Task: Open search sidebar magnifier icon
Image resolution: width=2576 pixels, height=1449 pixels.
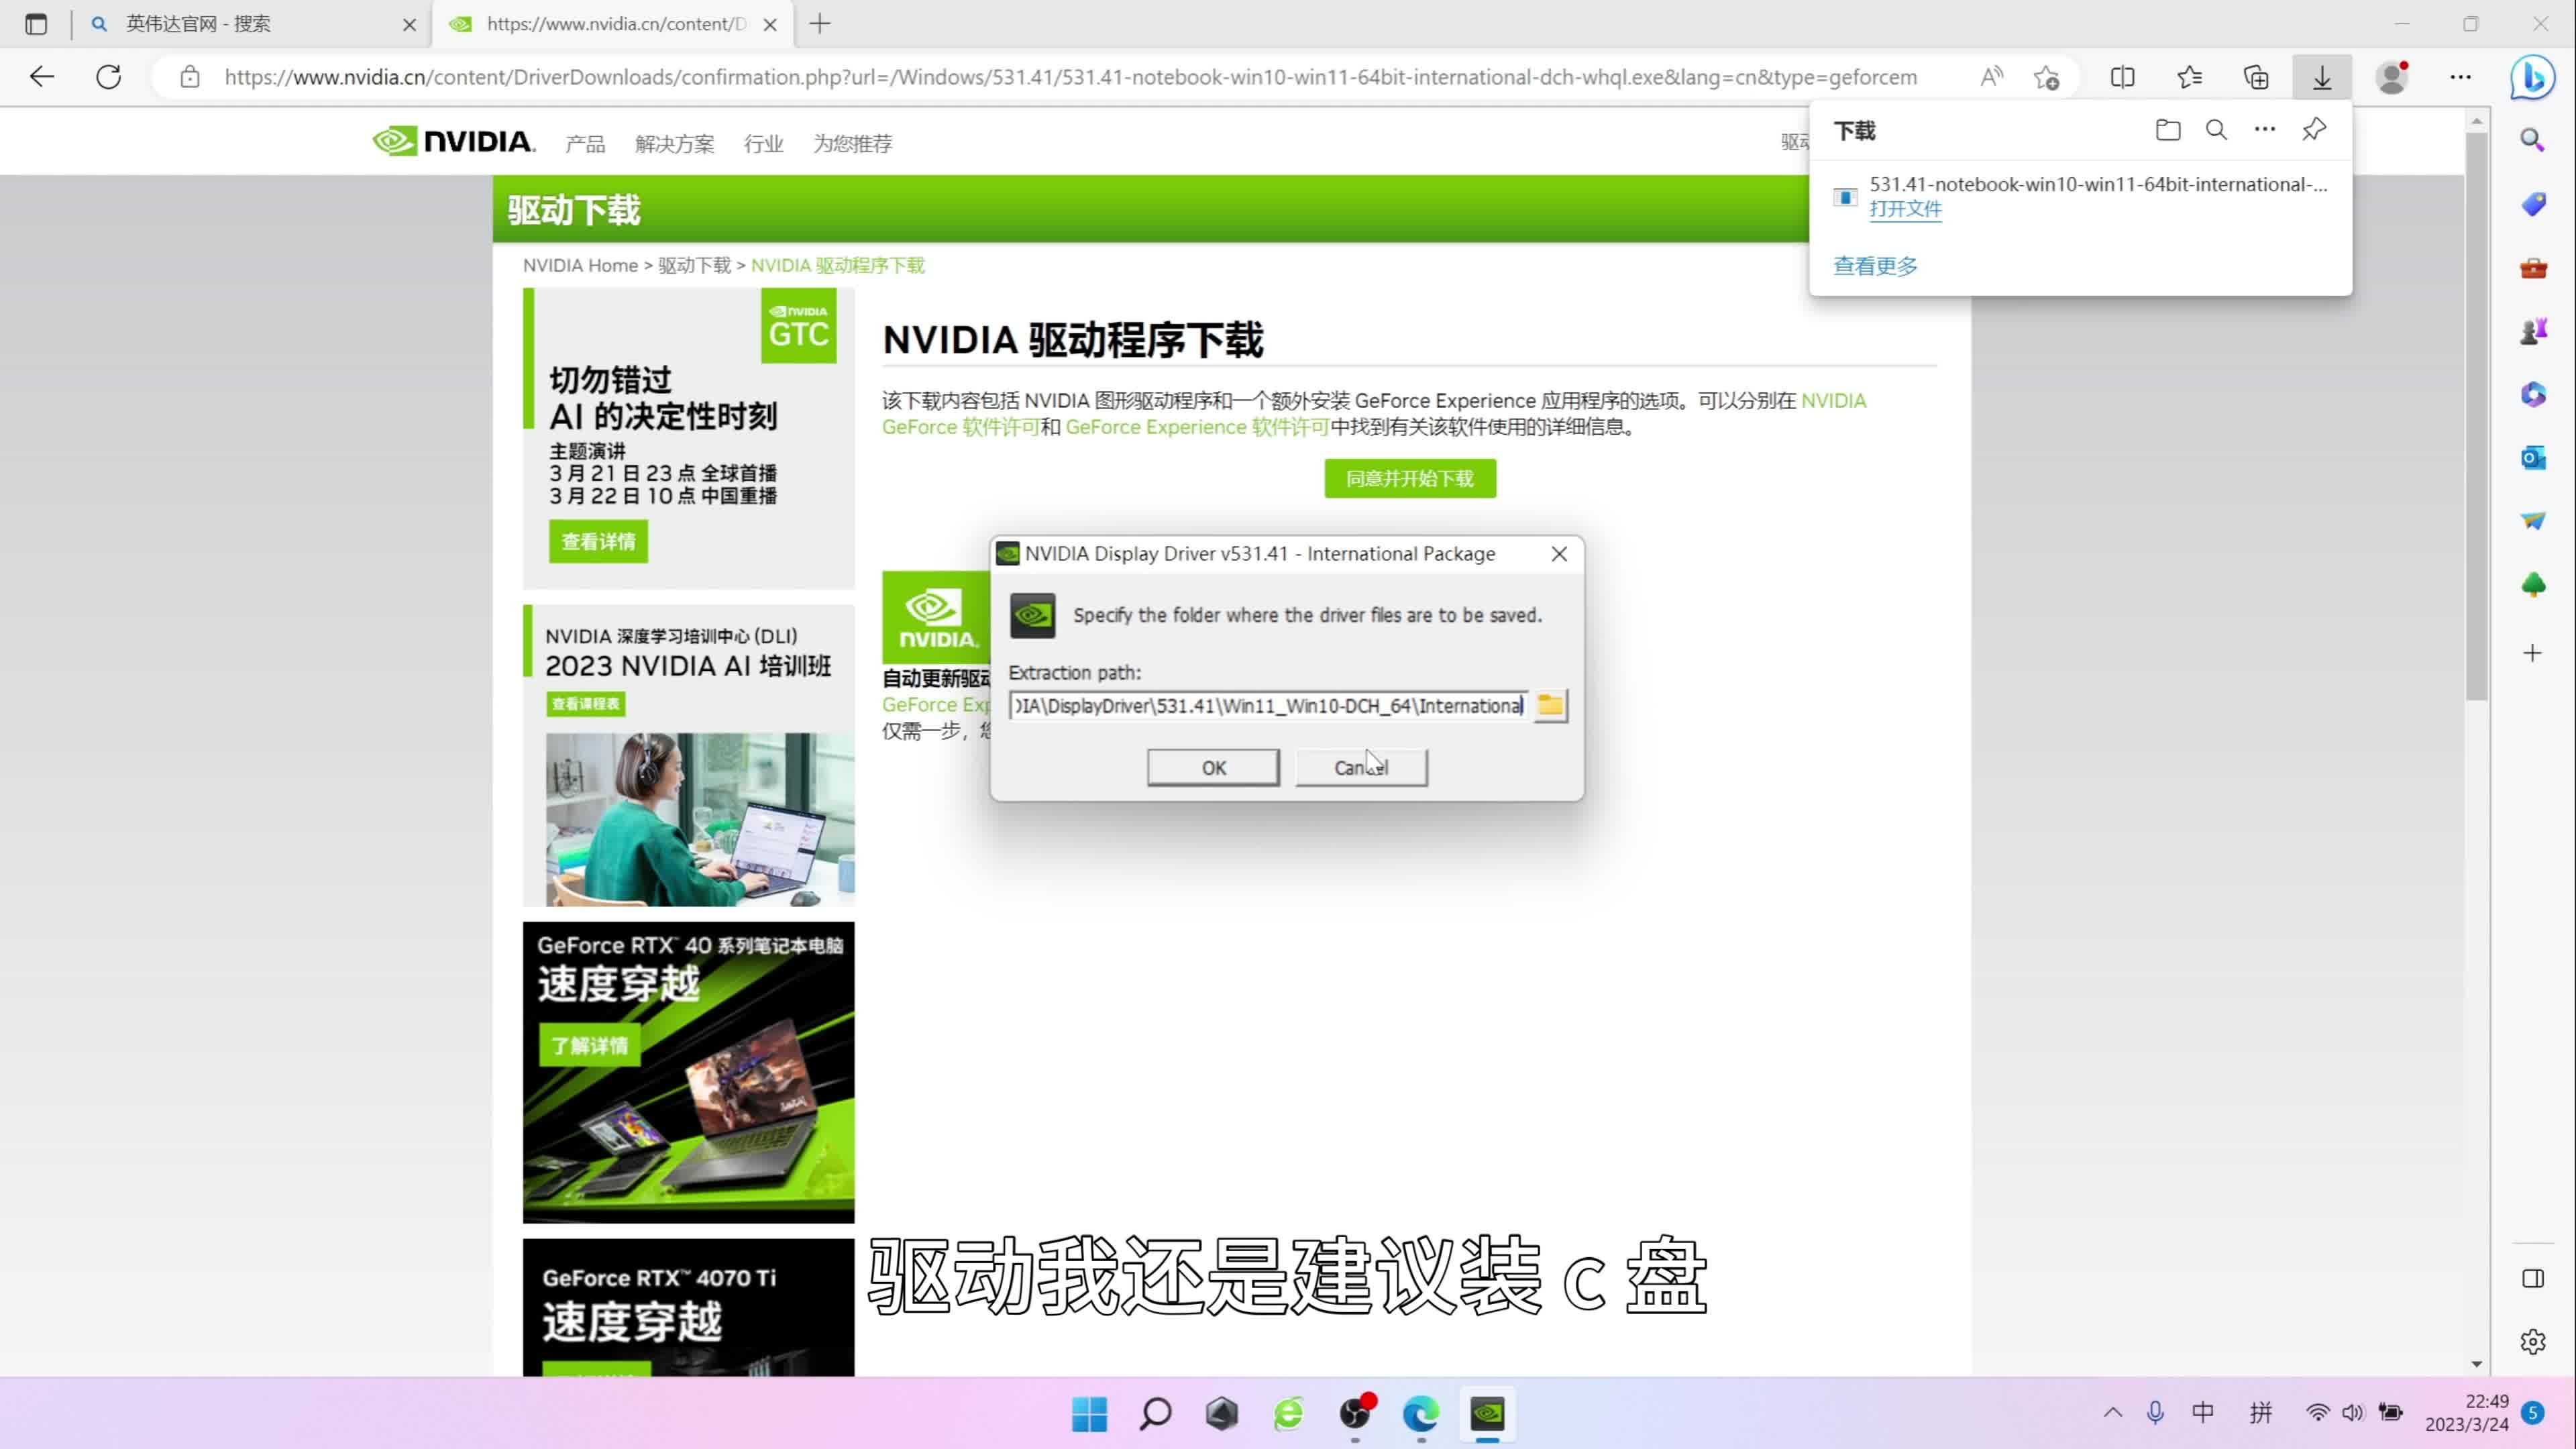Action: (x=2532, y=139)
